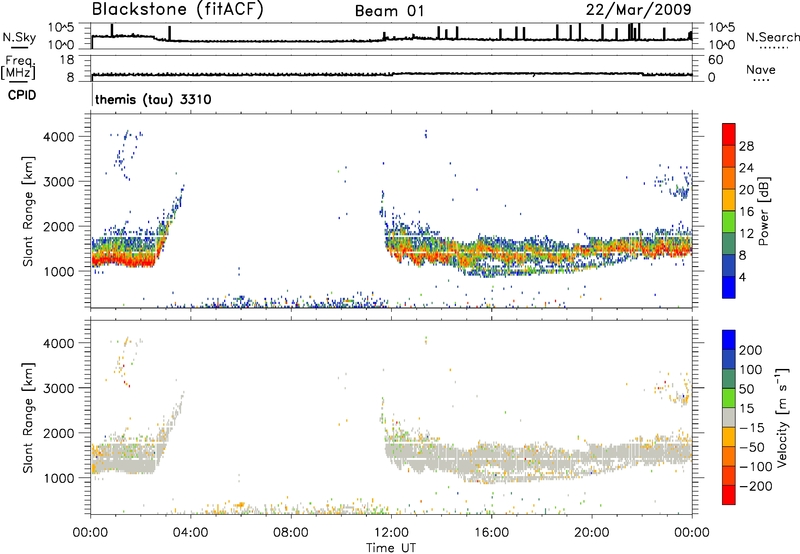Click the 'Velocity [m s-1]' color bar label
Viewport: 800px width, 554px height.
[x=782, y=417]
